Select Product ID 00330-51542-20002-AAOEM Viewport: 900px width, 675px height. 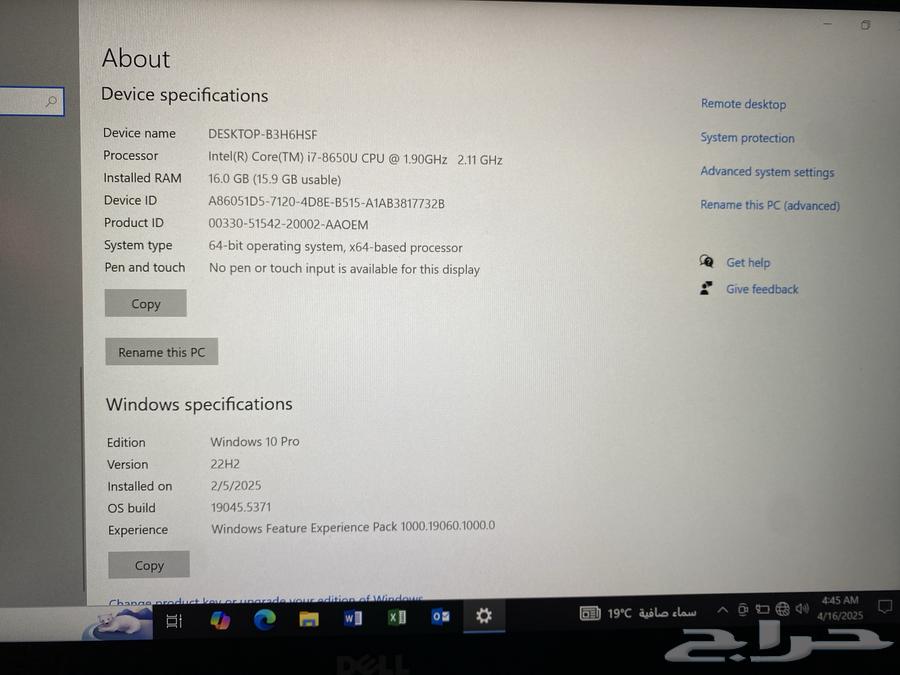tap(288, 224)
